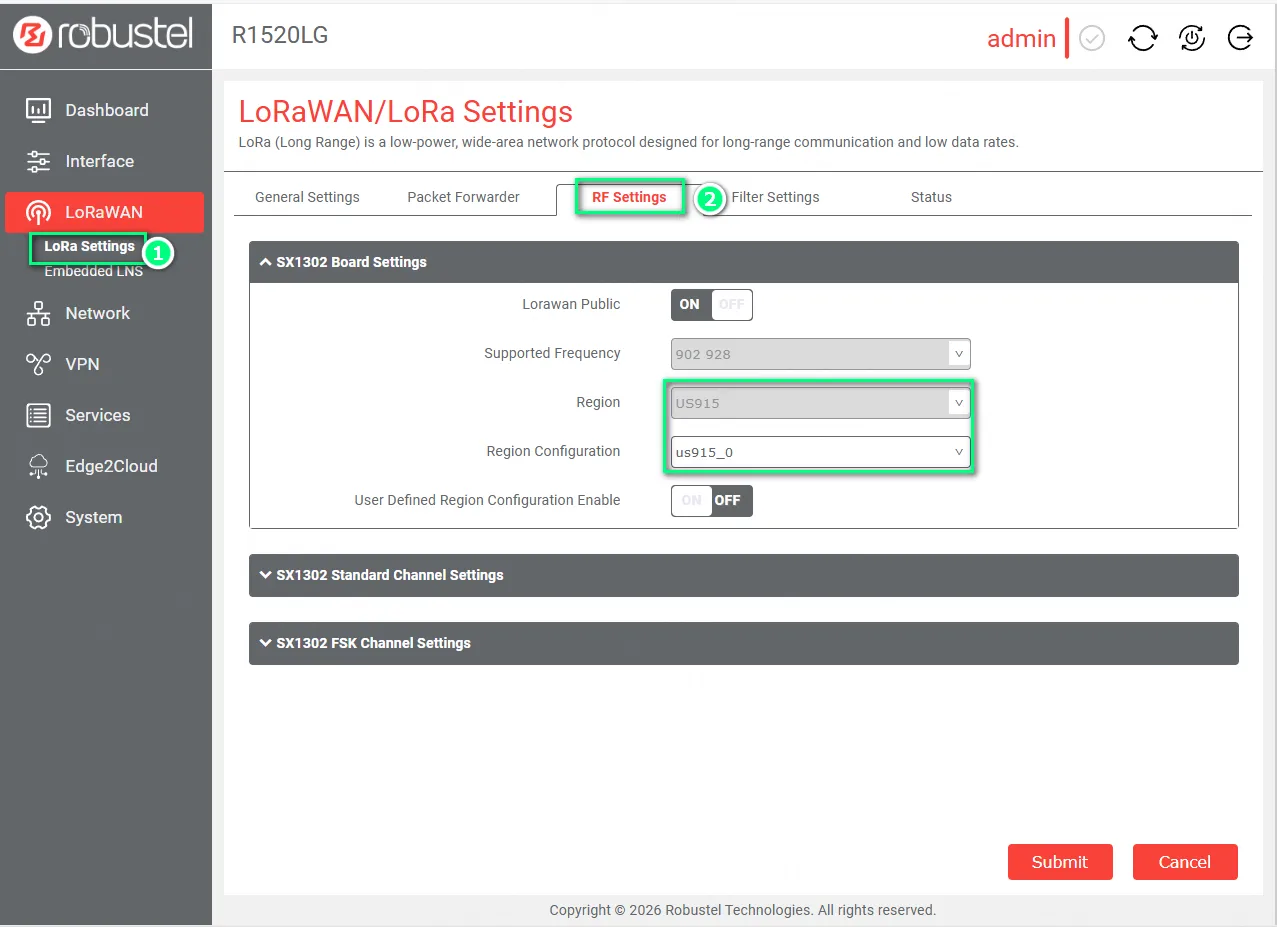Open Embedded LNS submenu item
1277x927 pixels.
click(x=93, y=272)
